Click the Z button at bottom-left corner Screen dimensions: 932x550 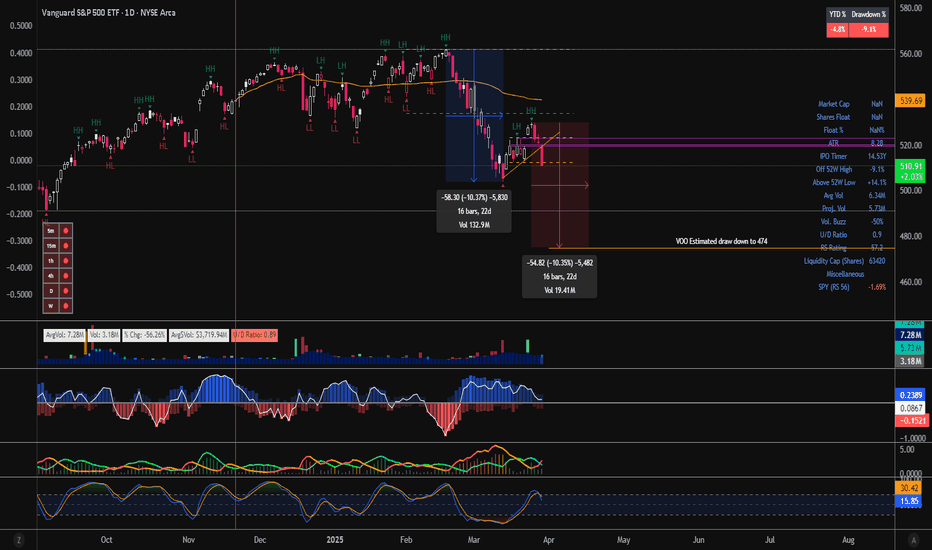click(19, 540)
